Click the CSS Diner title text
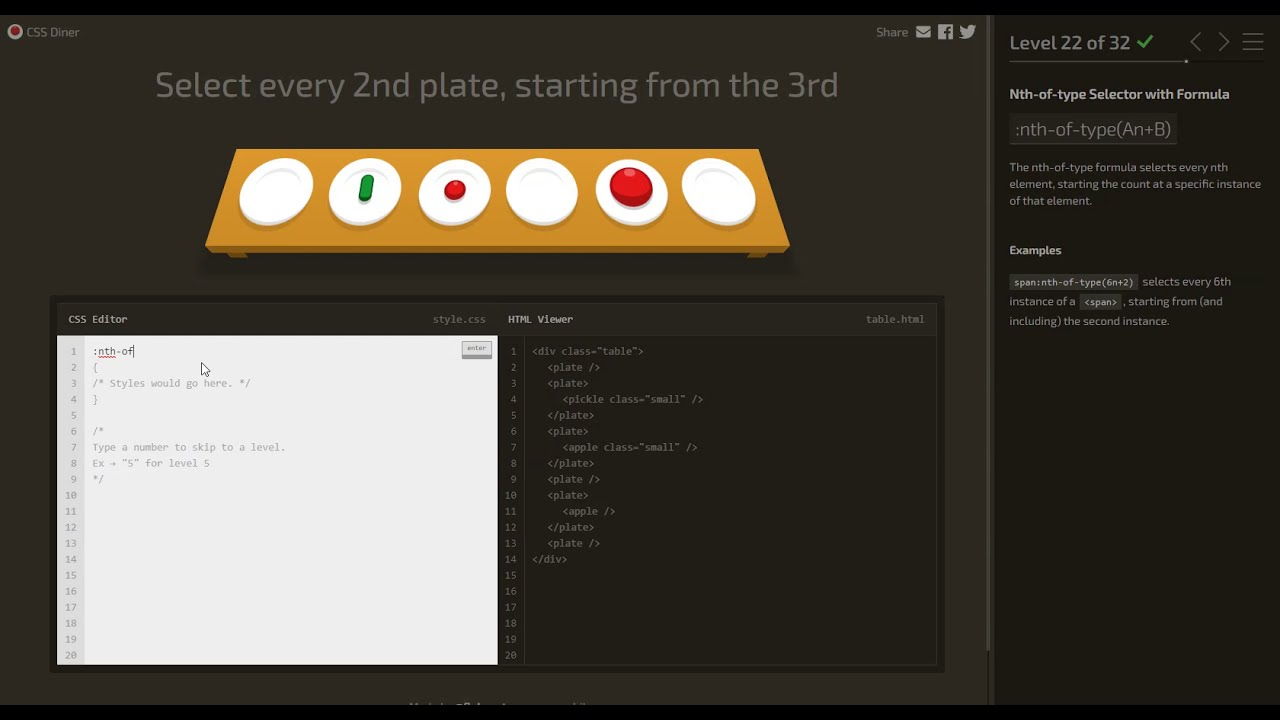The height and width of the screenshot is (720, 1280). [x=53, y=32]
